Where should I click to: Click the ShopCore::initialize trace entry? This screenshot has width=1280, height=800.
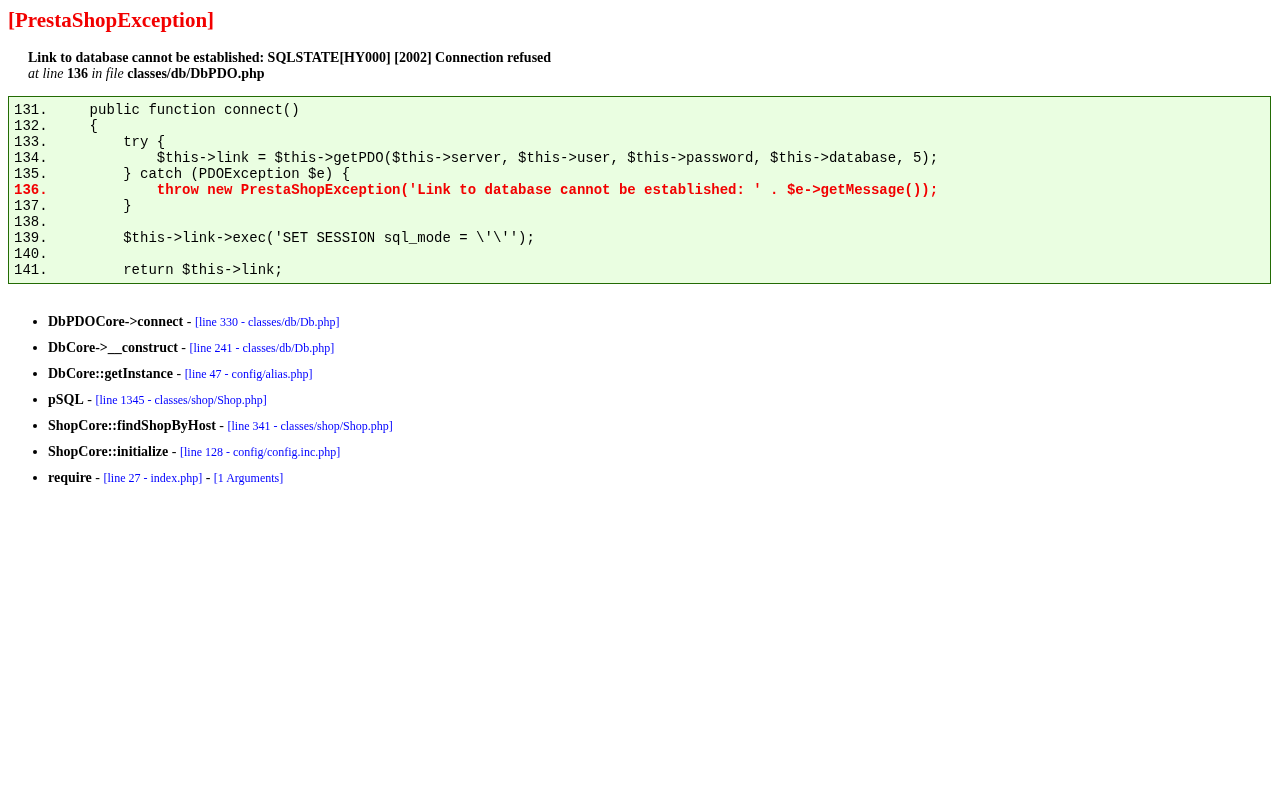108,452
